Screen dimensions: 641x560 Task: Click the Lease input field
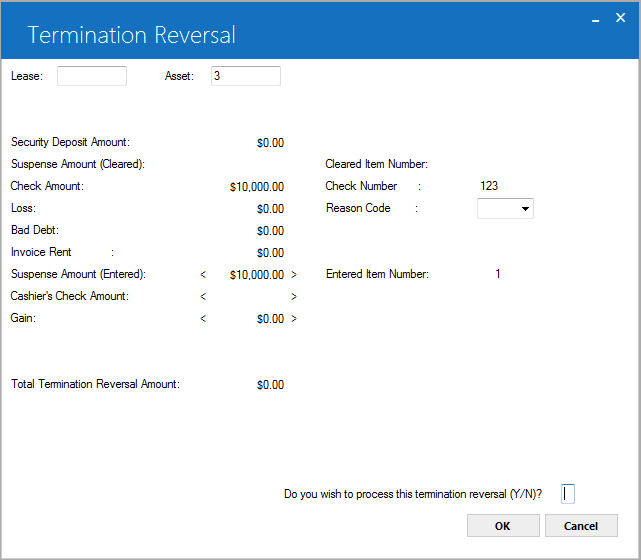[x=92, y=76]
